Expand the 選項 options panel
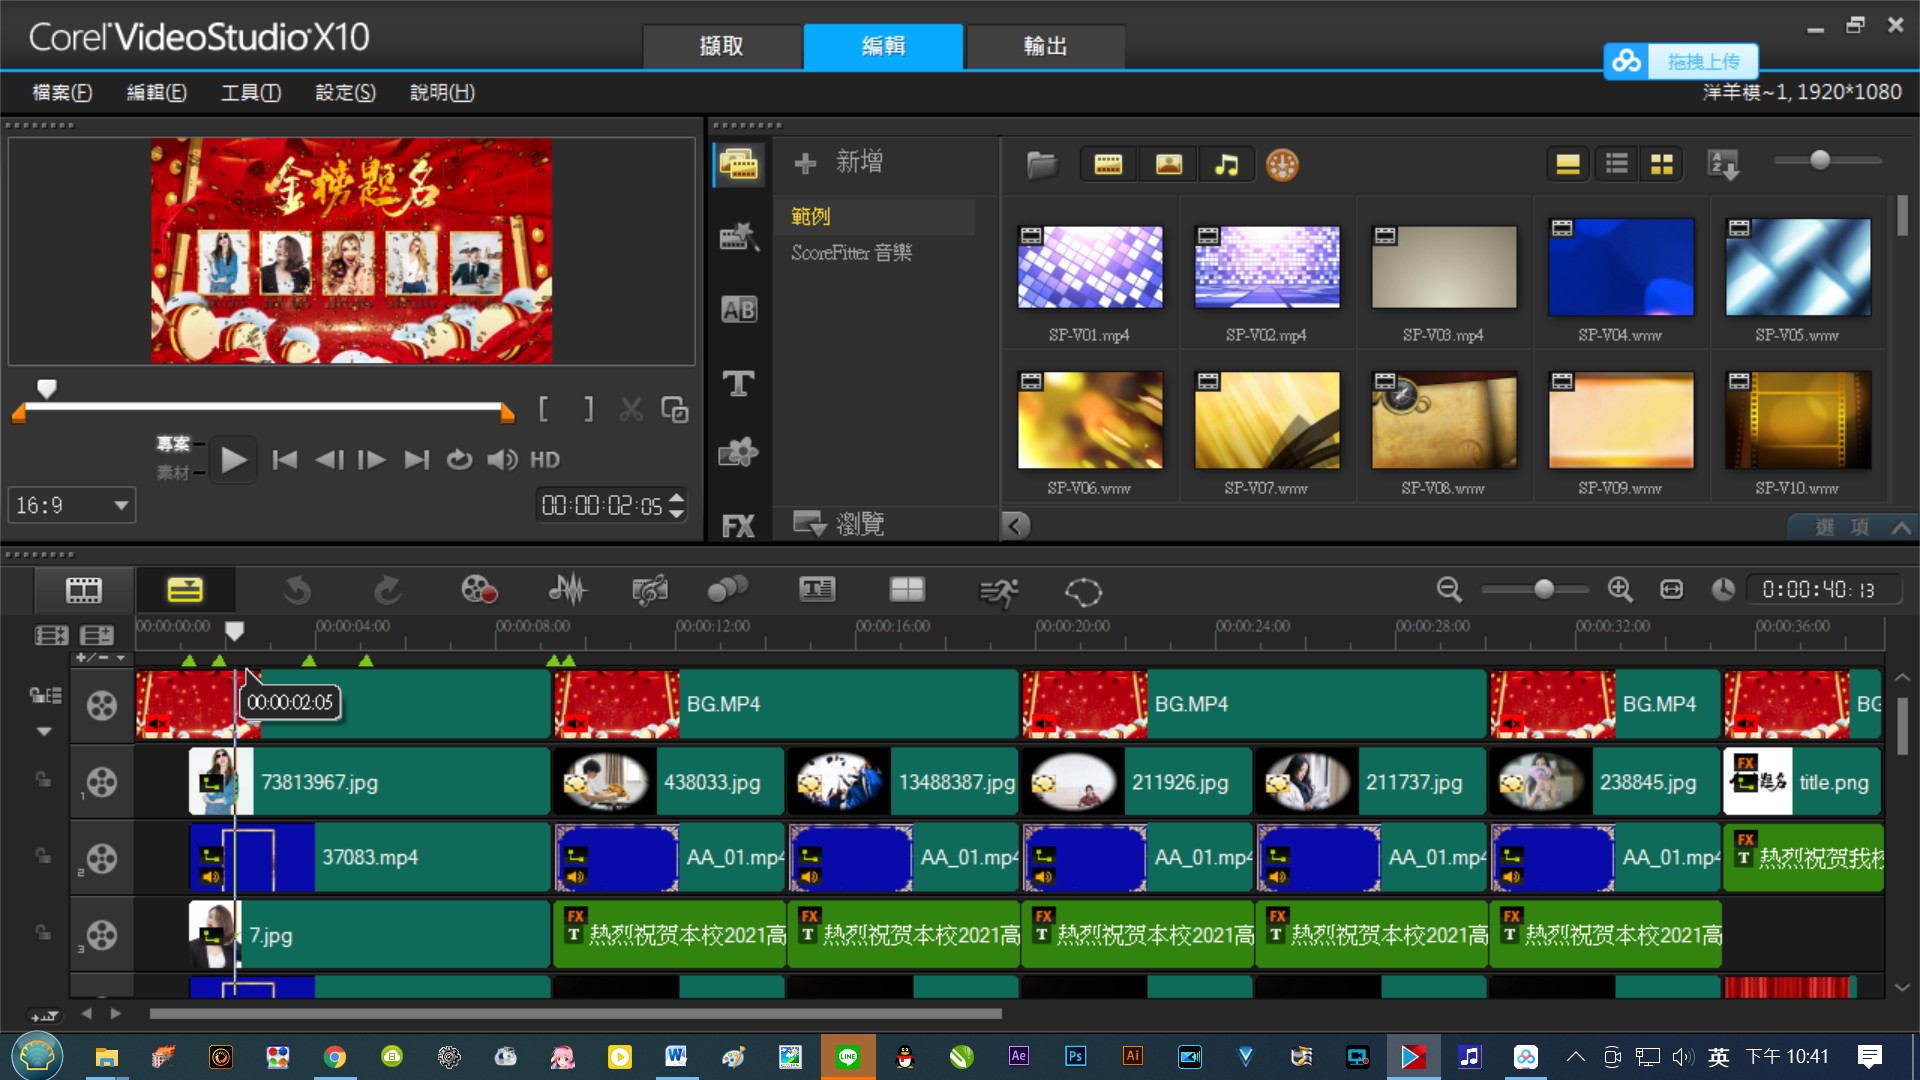The image size is (1920, 1080). click(1852, 527)
